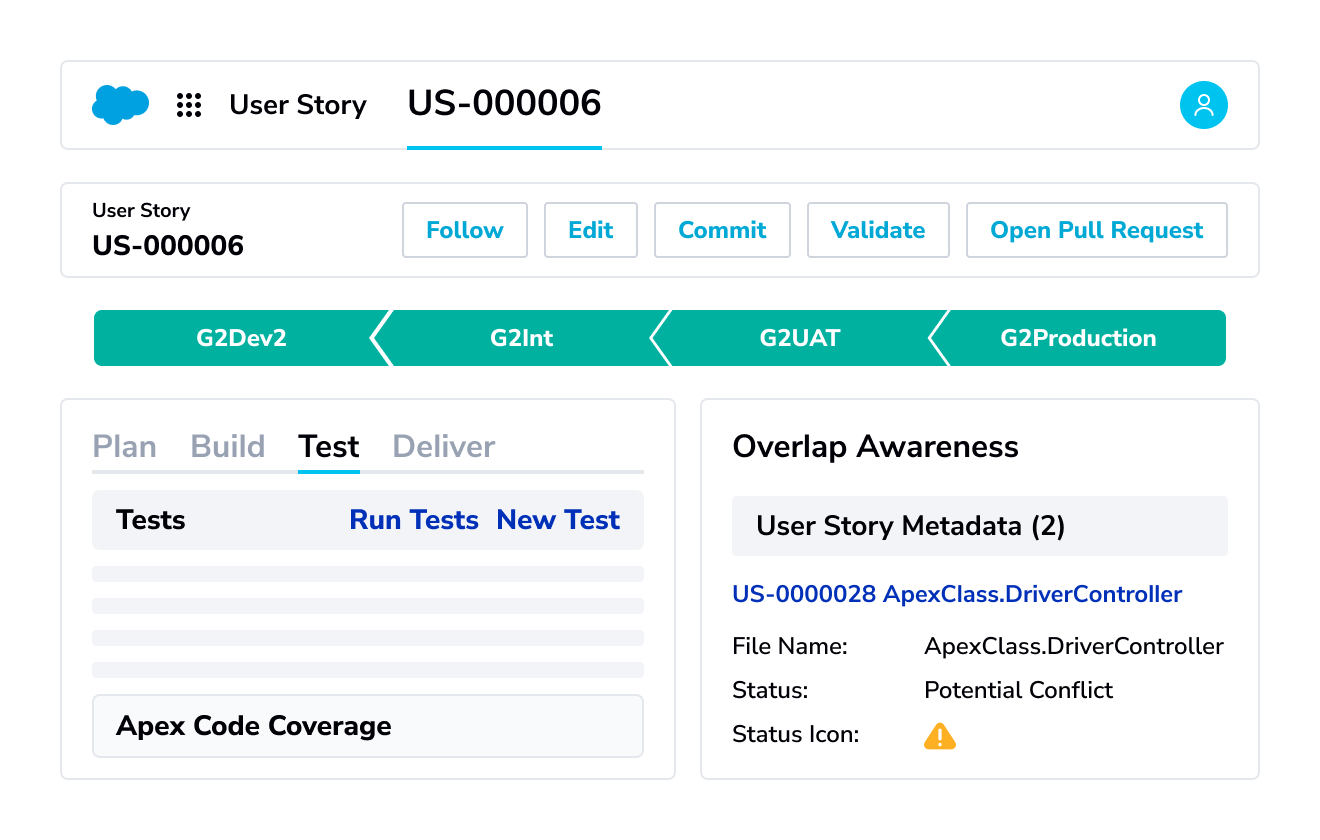Click the Salesforce cloud logo
Viewport: 1320px width, 840px height.
(120, 104)
